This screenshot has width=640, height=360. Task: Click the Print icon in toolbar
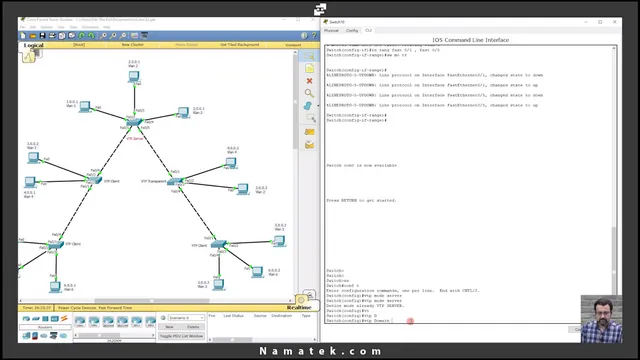pyautogui.click(x=52, y=36)
